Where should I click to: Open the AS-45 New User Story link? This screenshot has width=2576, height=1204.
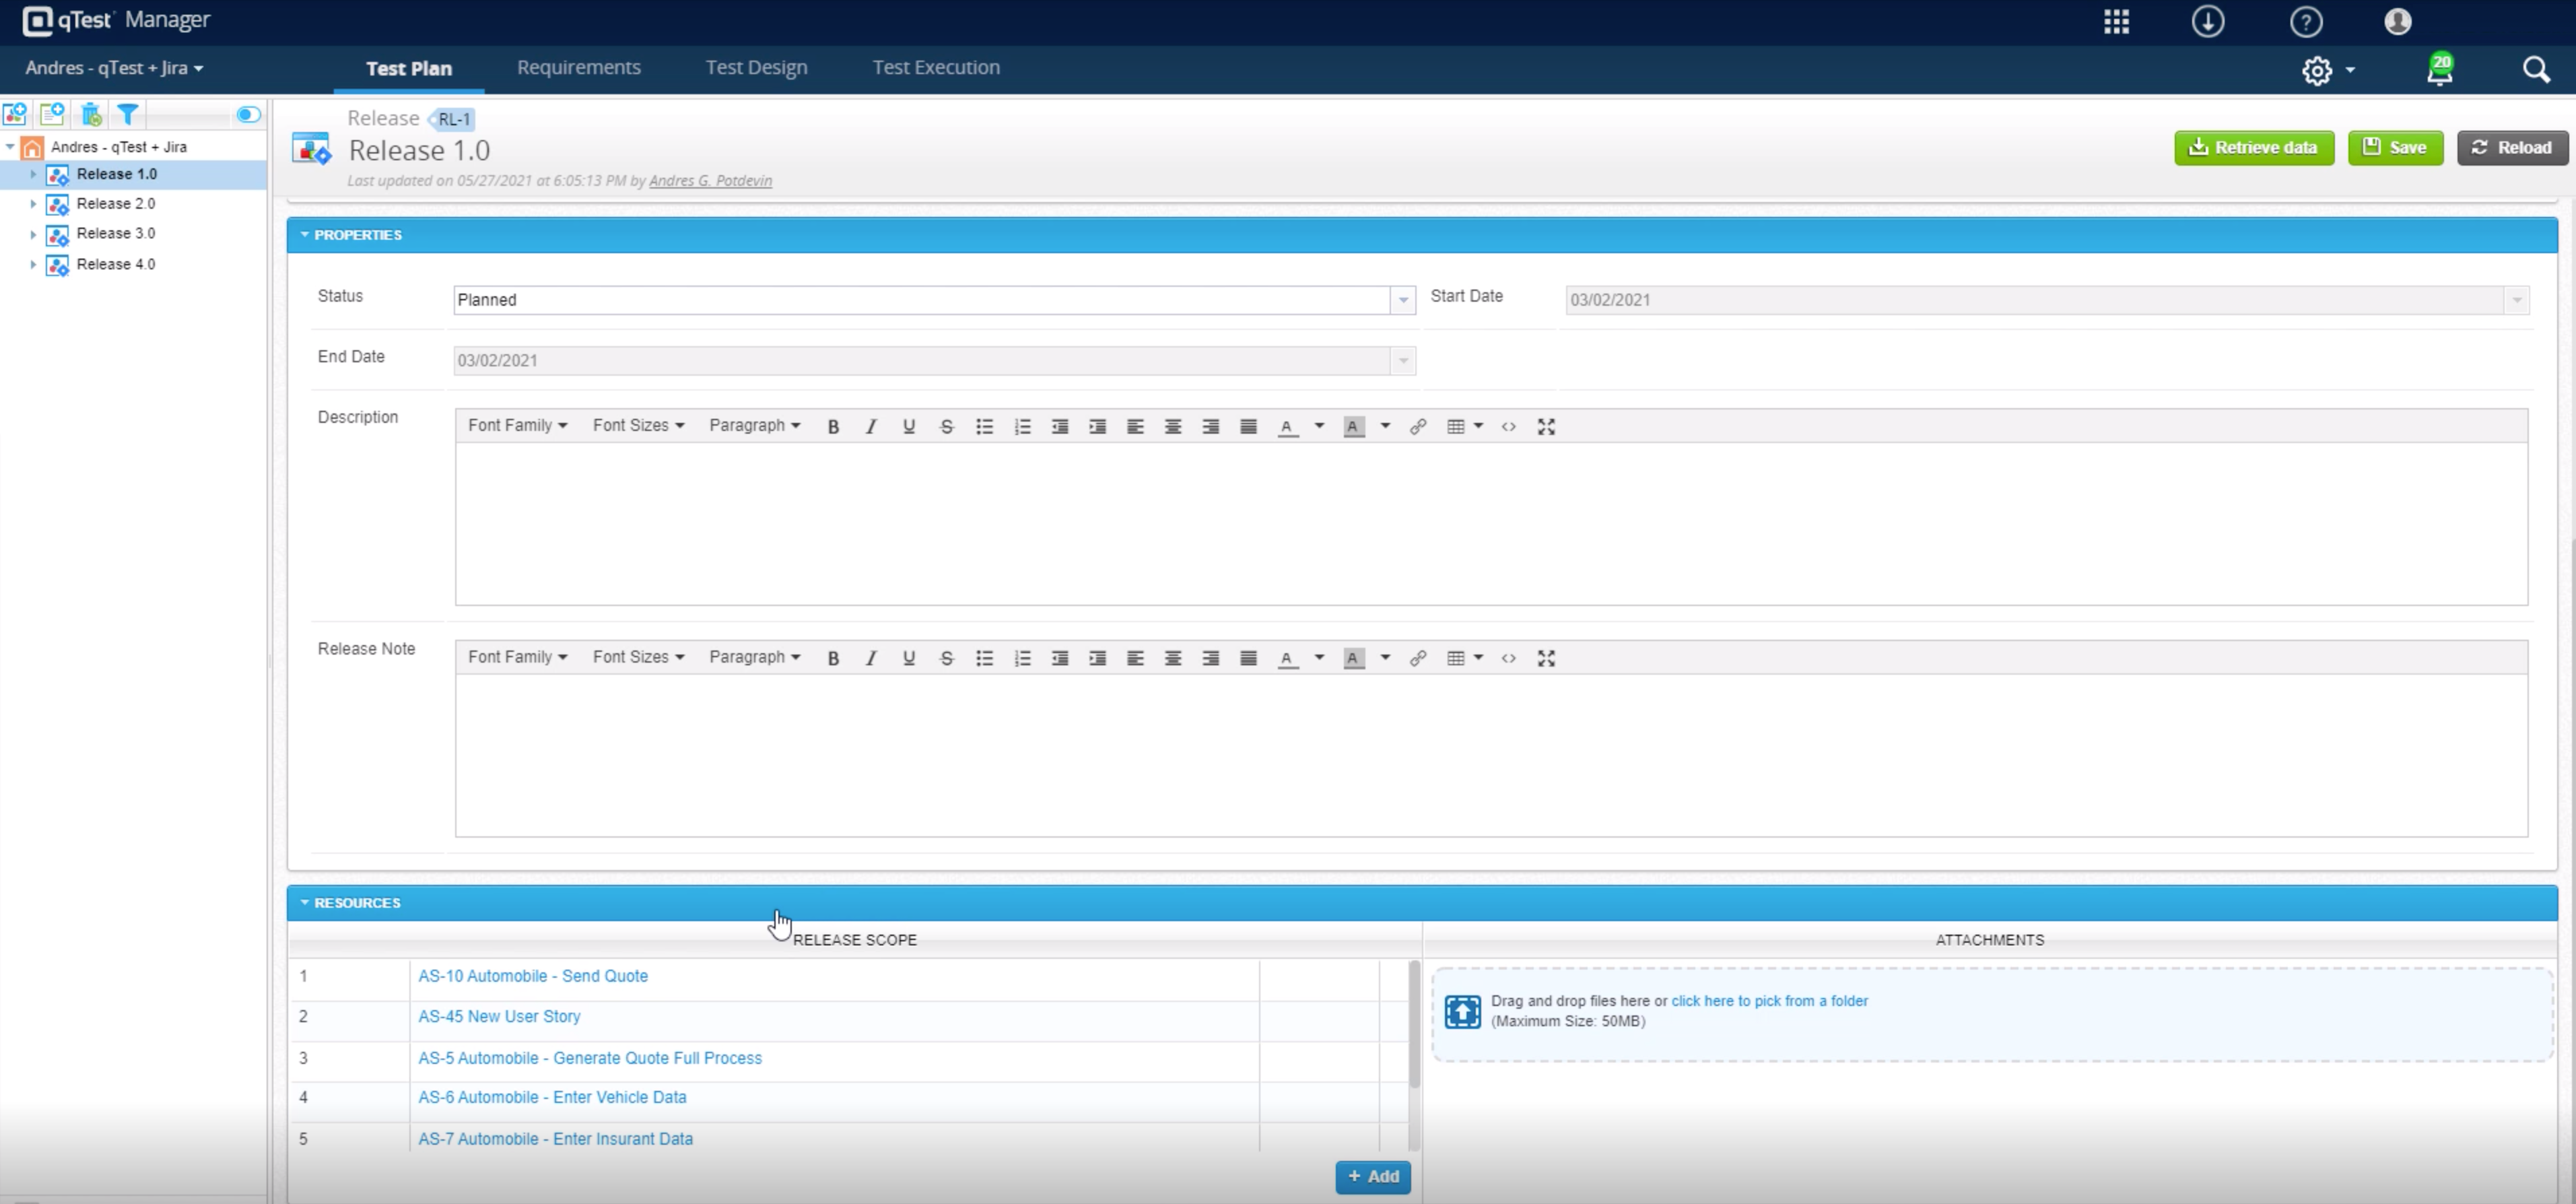[x=499, y=1016]
